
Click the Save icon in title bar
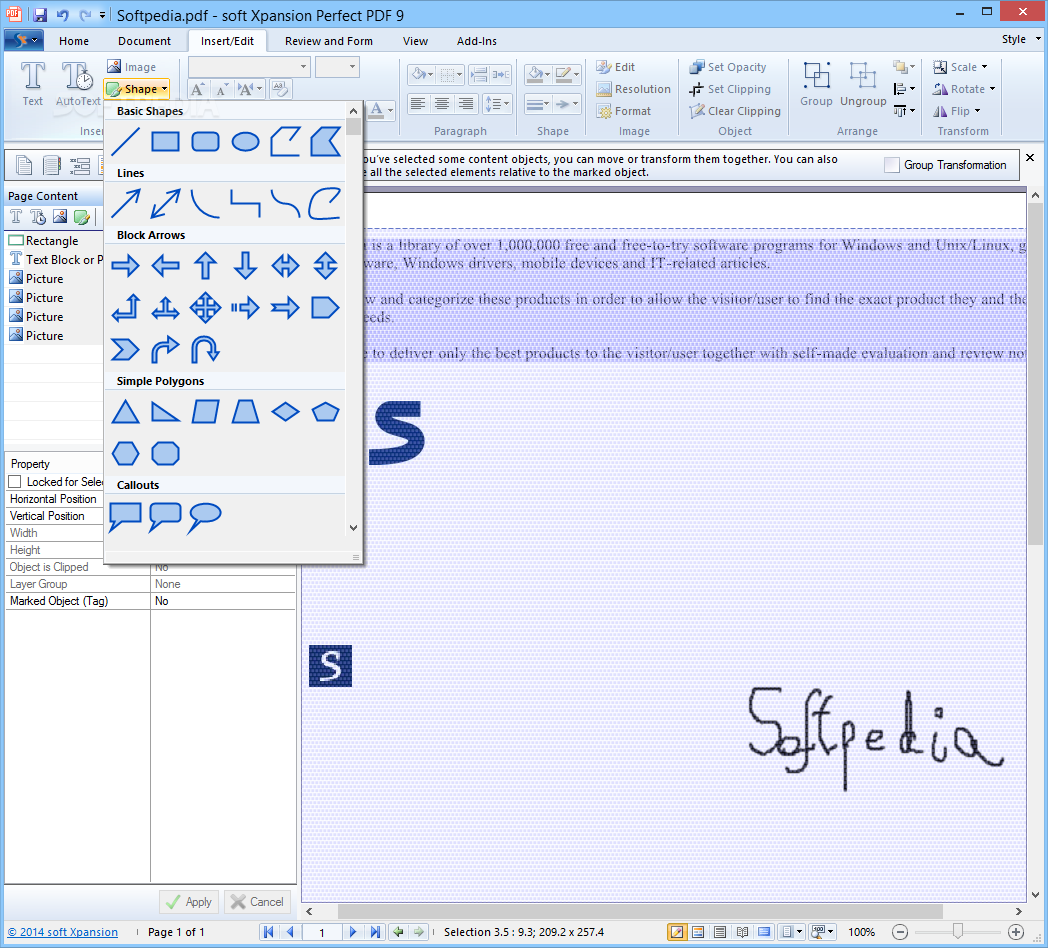(40, 15)
